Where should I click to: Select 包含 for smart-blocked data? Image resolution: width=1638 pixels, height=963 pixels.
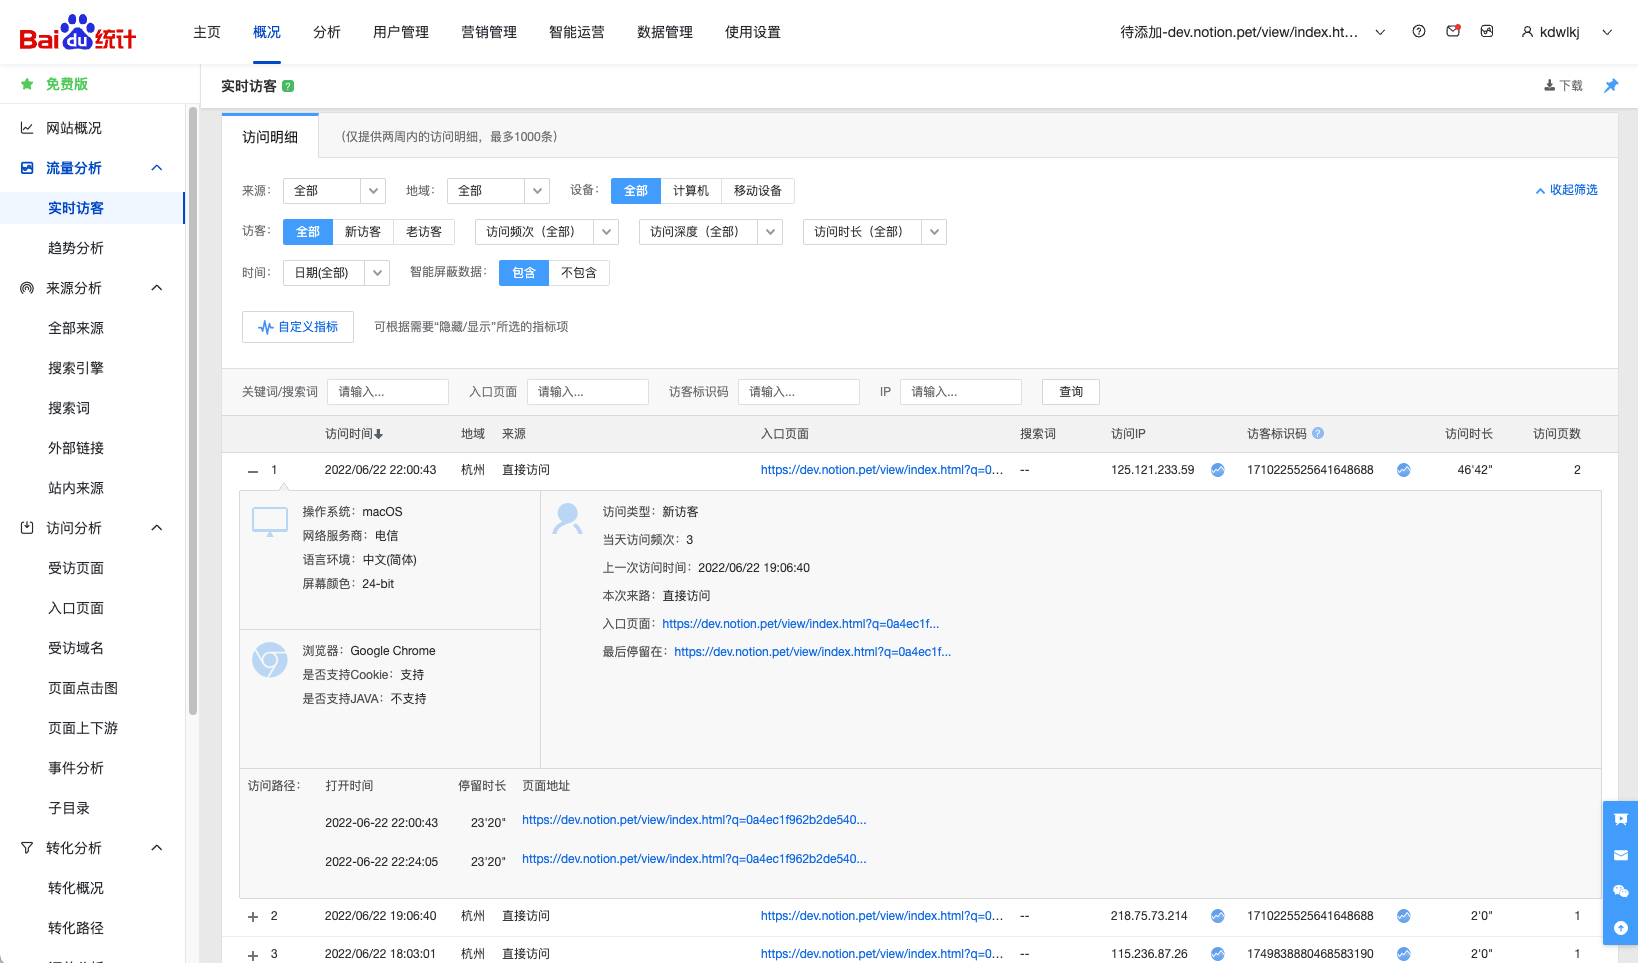tap(524, 273)
